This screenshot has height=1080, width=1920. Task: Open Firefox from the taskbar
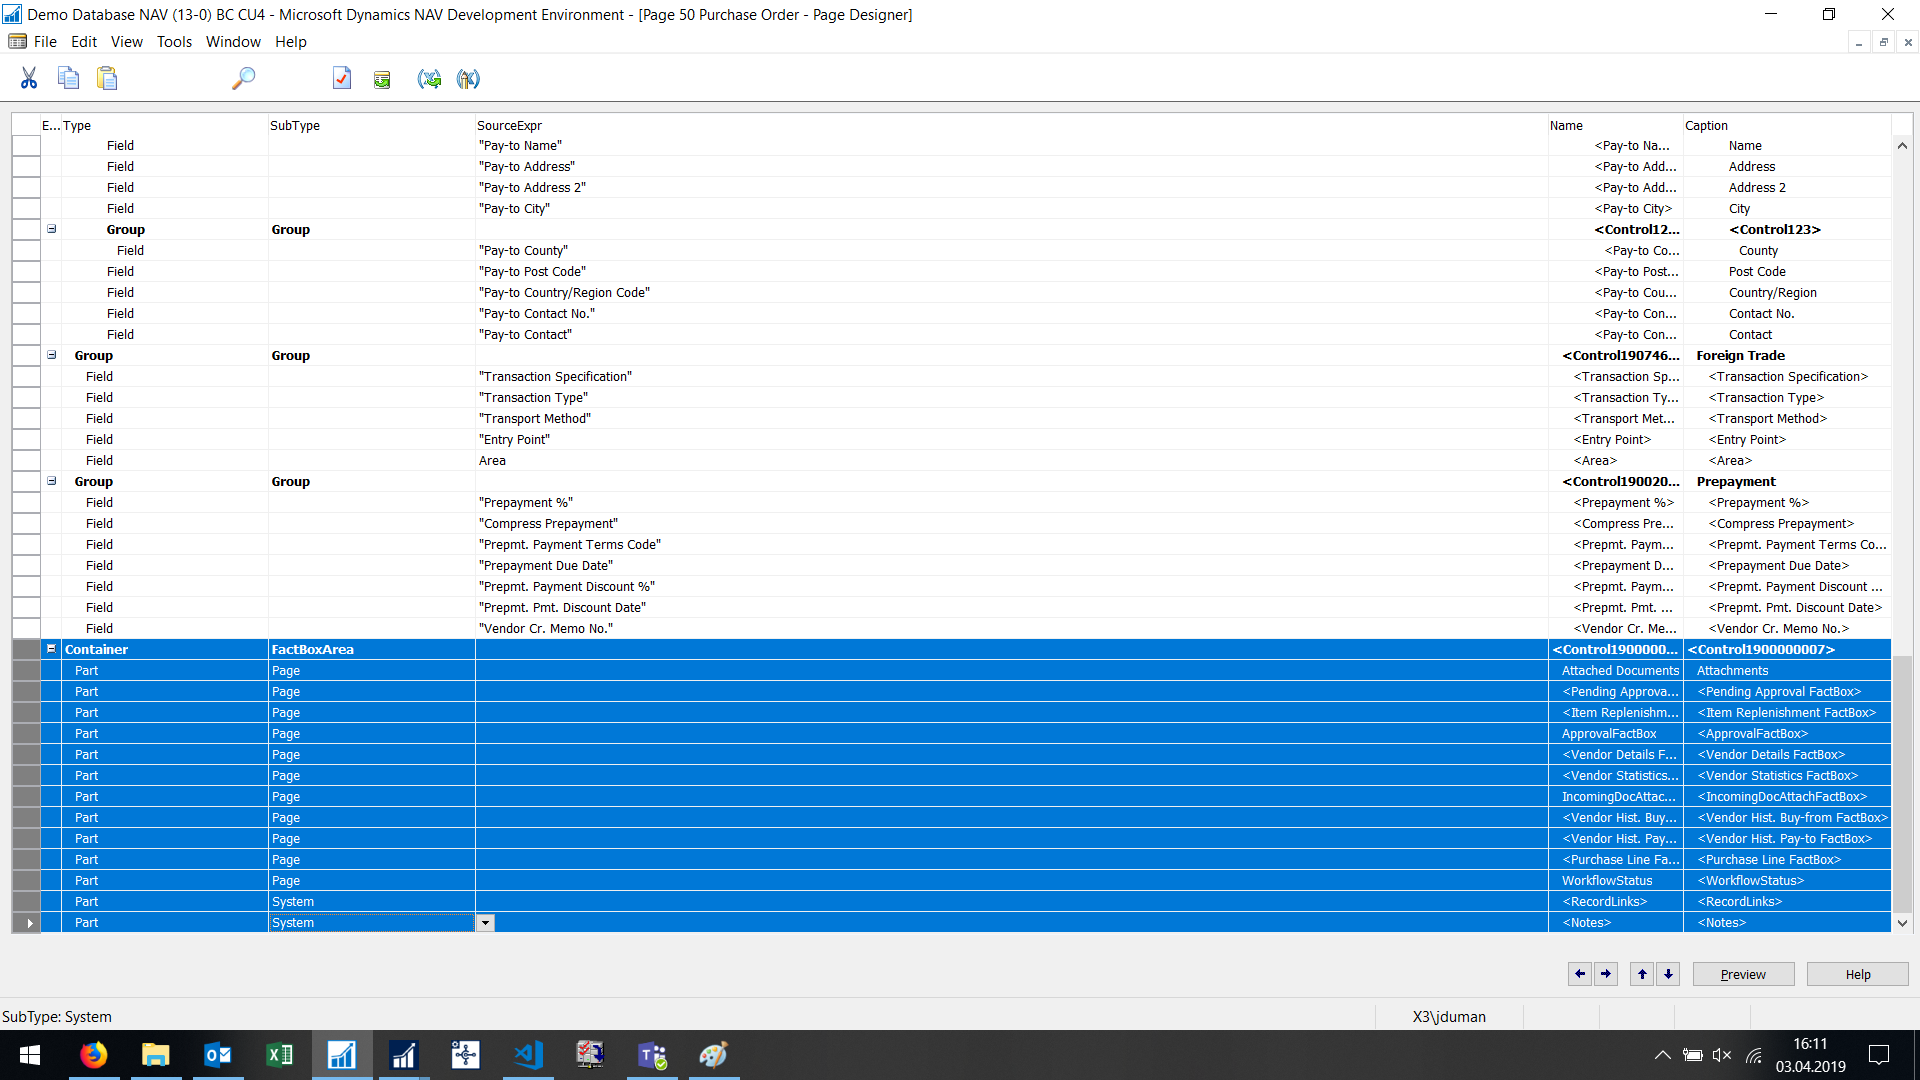click(x=94, y=1055)
